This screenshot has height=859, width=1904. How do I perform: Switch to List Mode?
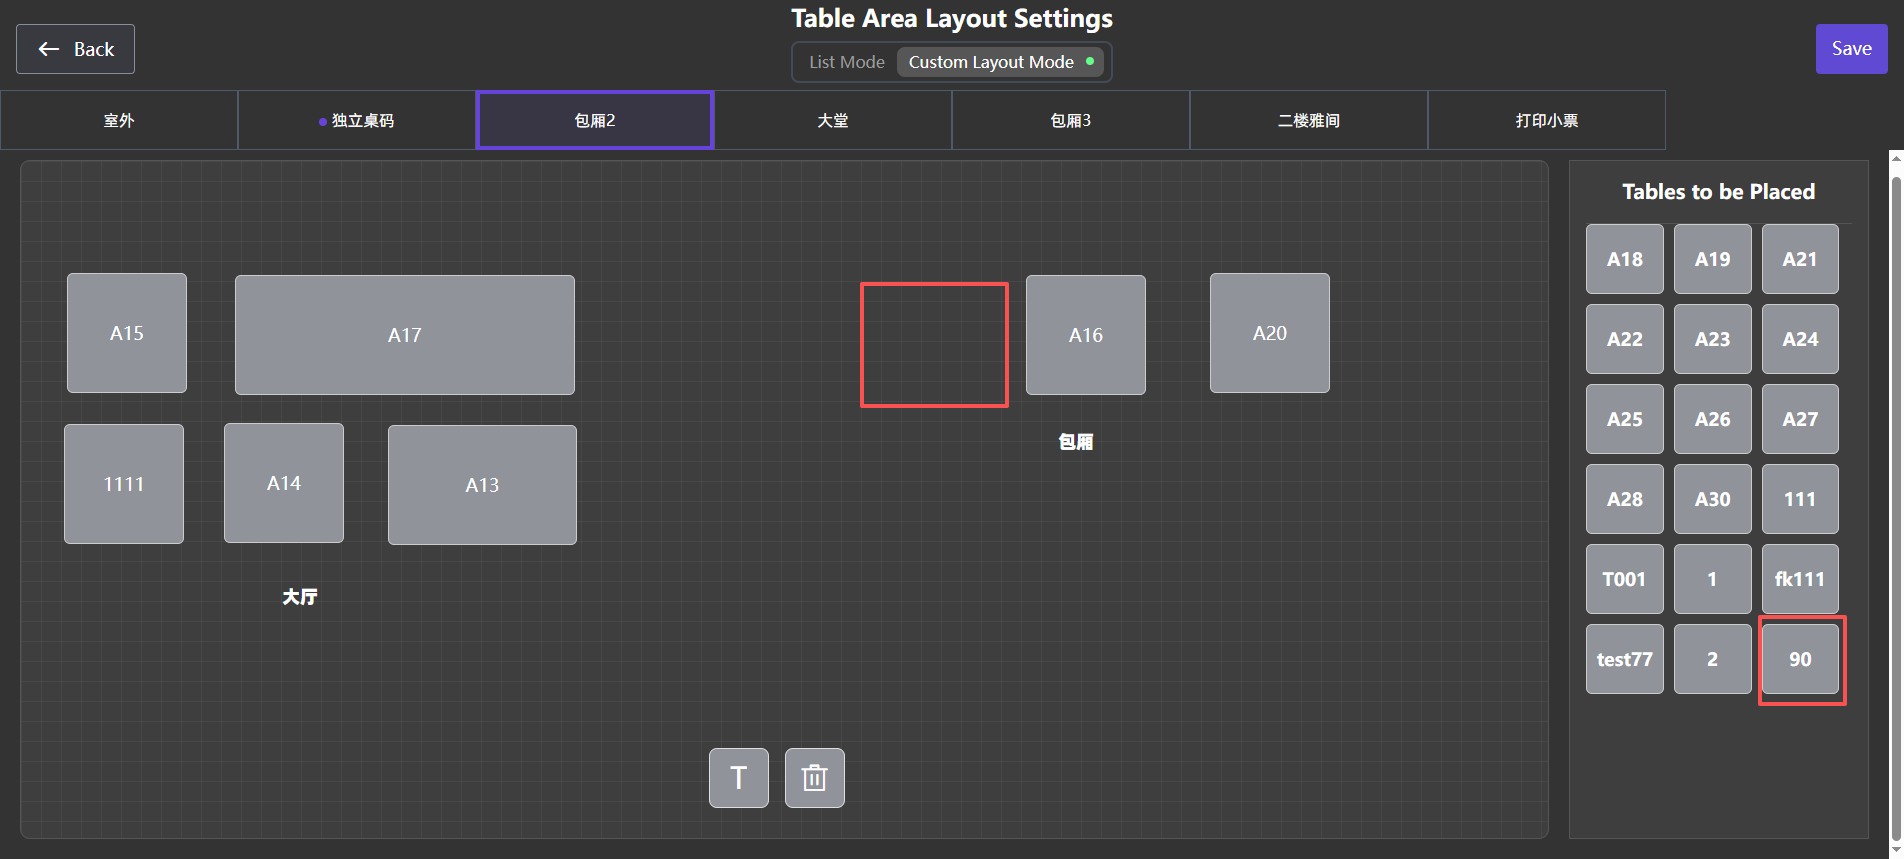click(846, 62)
